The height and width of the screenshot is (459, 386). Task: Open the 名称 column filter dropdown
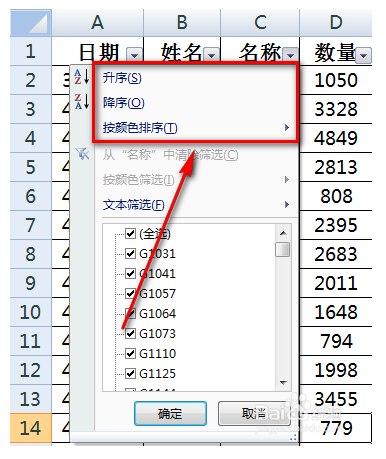[290, 55]
